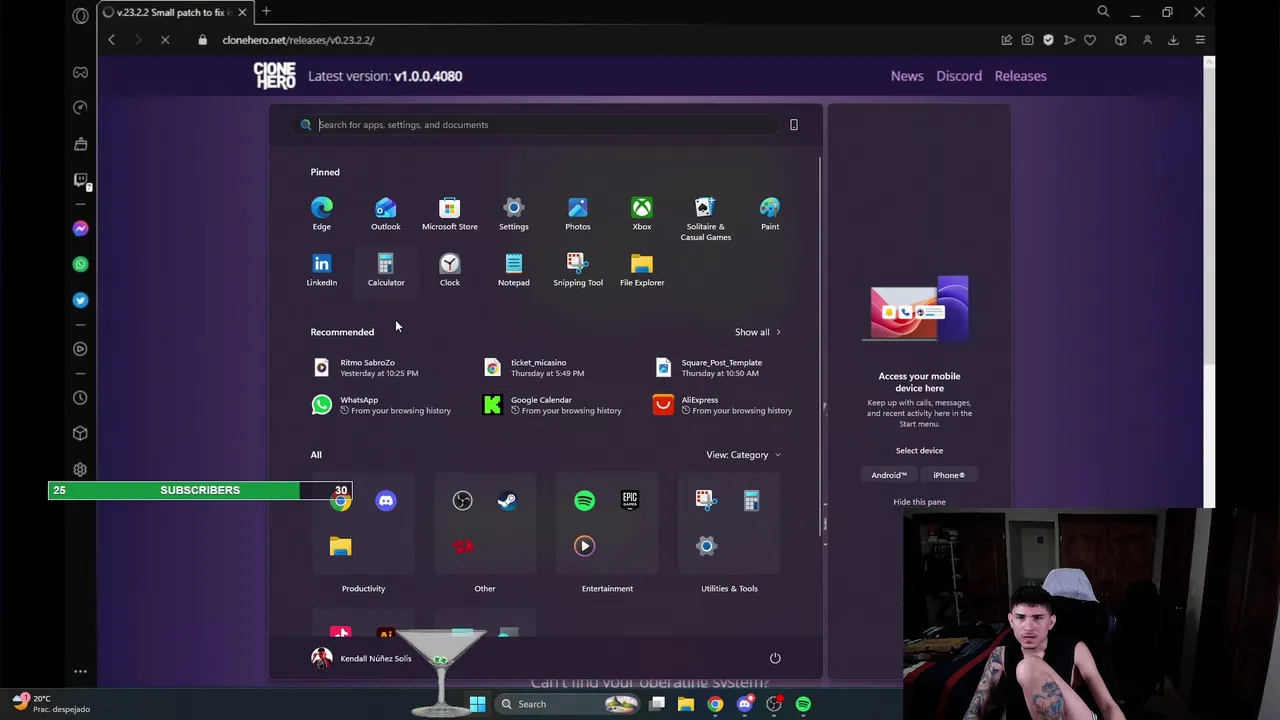Launch Notepad from pinned apps

[513, 269]
